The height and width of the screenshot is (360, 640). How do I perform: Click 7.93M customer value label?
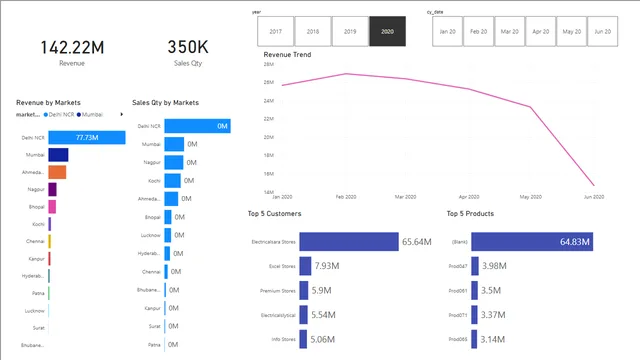[327, 266]
